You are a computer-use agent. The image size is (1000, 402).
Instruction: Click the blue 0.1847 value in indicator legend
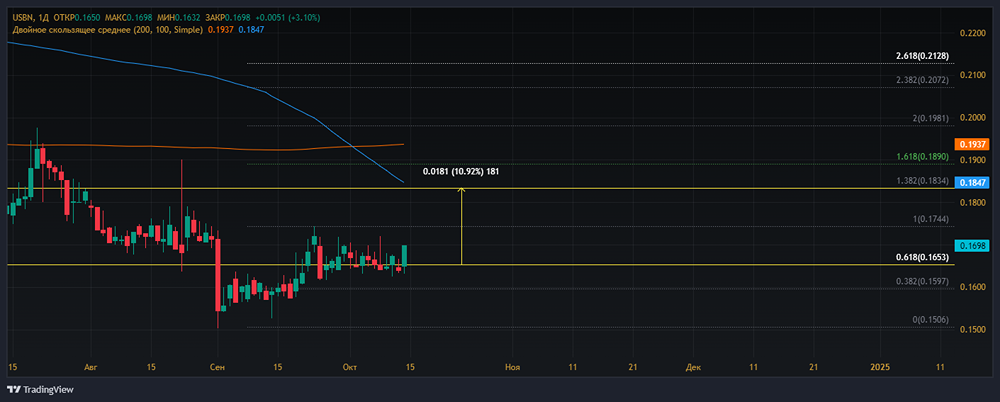pos(251,29)
